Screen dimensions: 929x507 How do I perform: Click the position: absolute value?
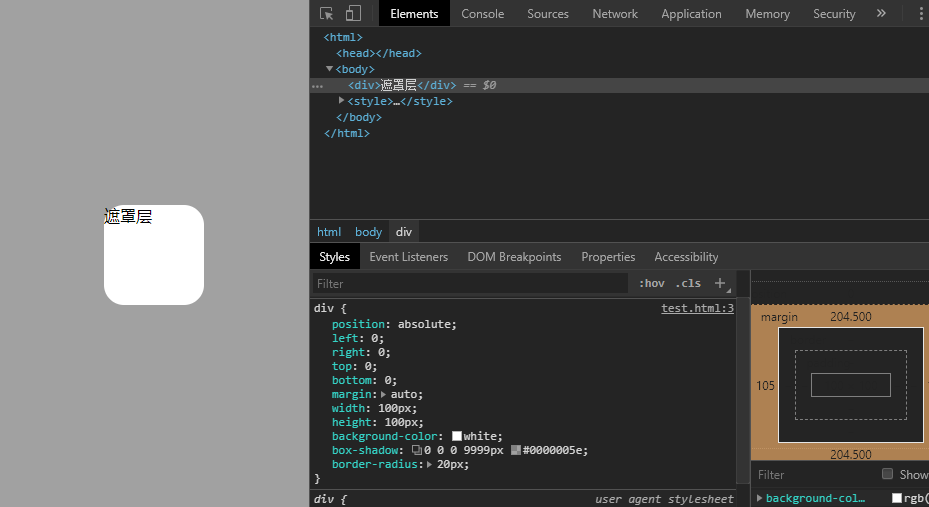click(424, 324)
